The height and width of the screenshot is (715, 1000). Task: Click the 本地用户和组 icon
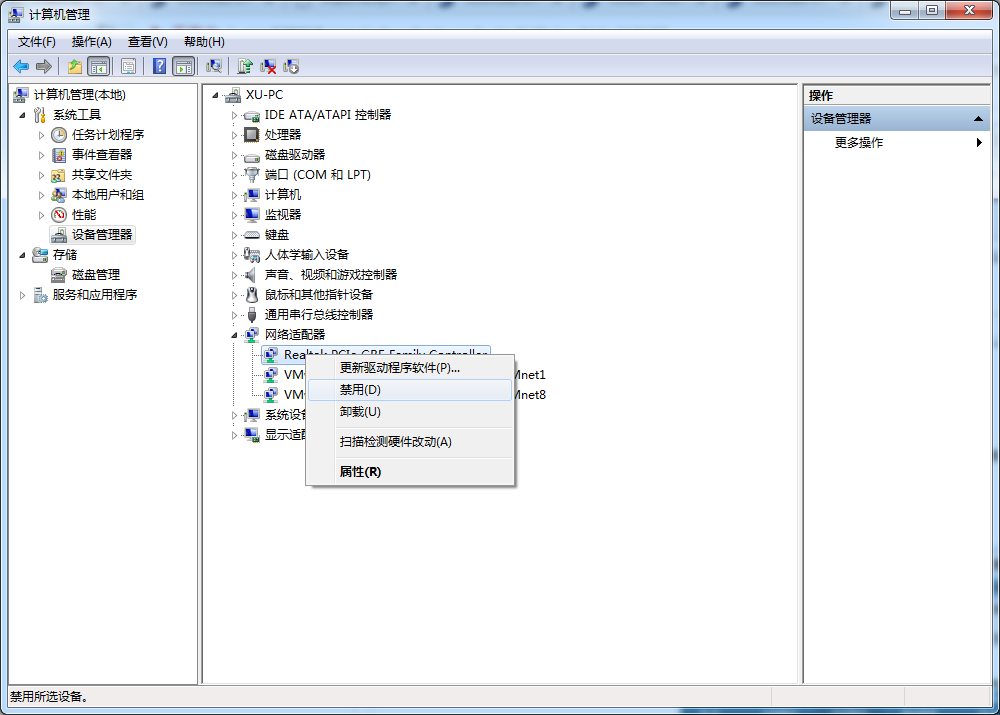59,195
